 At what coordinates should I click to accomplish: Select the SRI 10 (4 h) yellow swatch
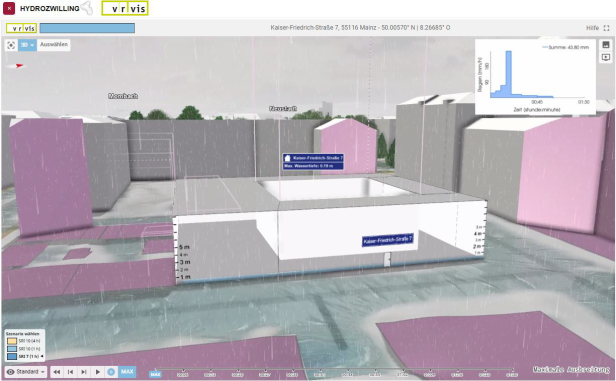tap(12, 341)
